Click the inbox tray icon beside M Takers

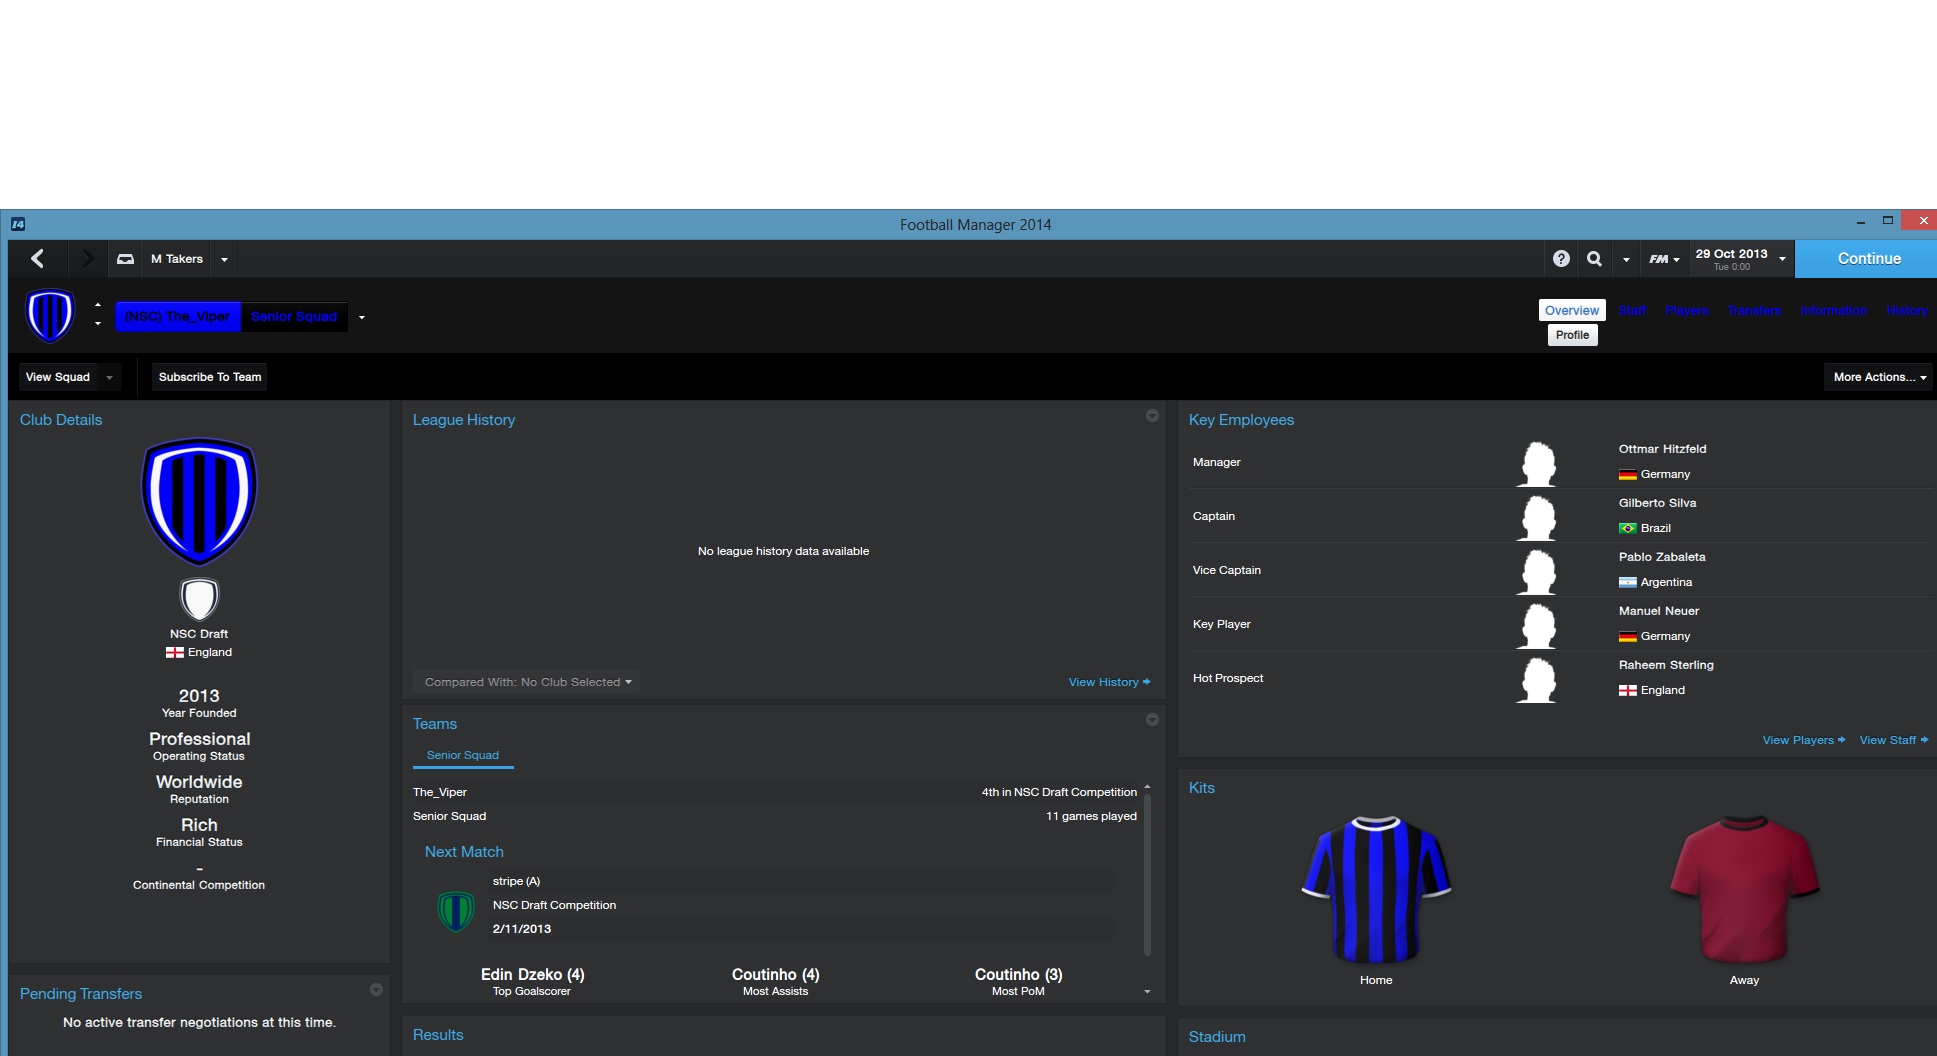(125, 259)
